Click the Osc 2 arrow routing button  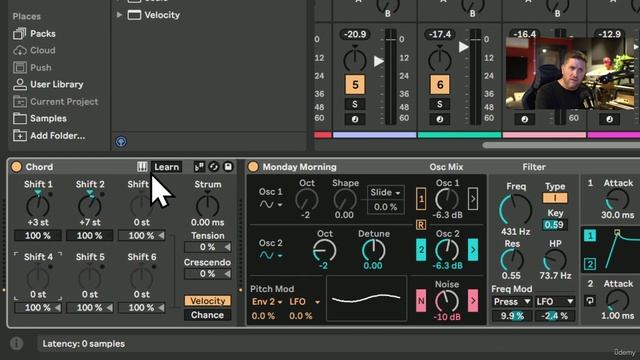[473, 249]
